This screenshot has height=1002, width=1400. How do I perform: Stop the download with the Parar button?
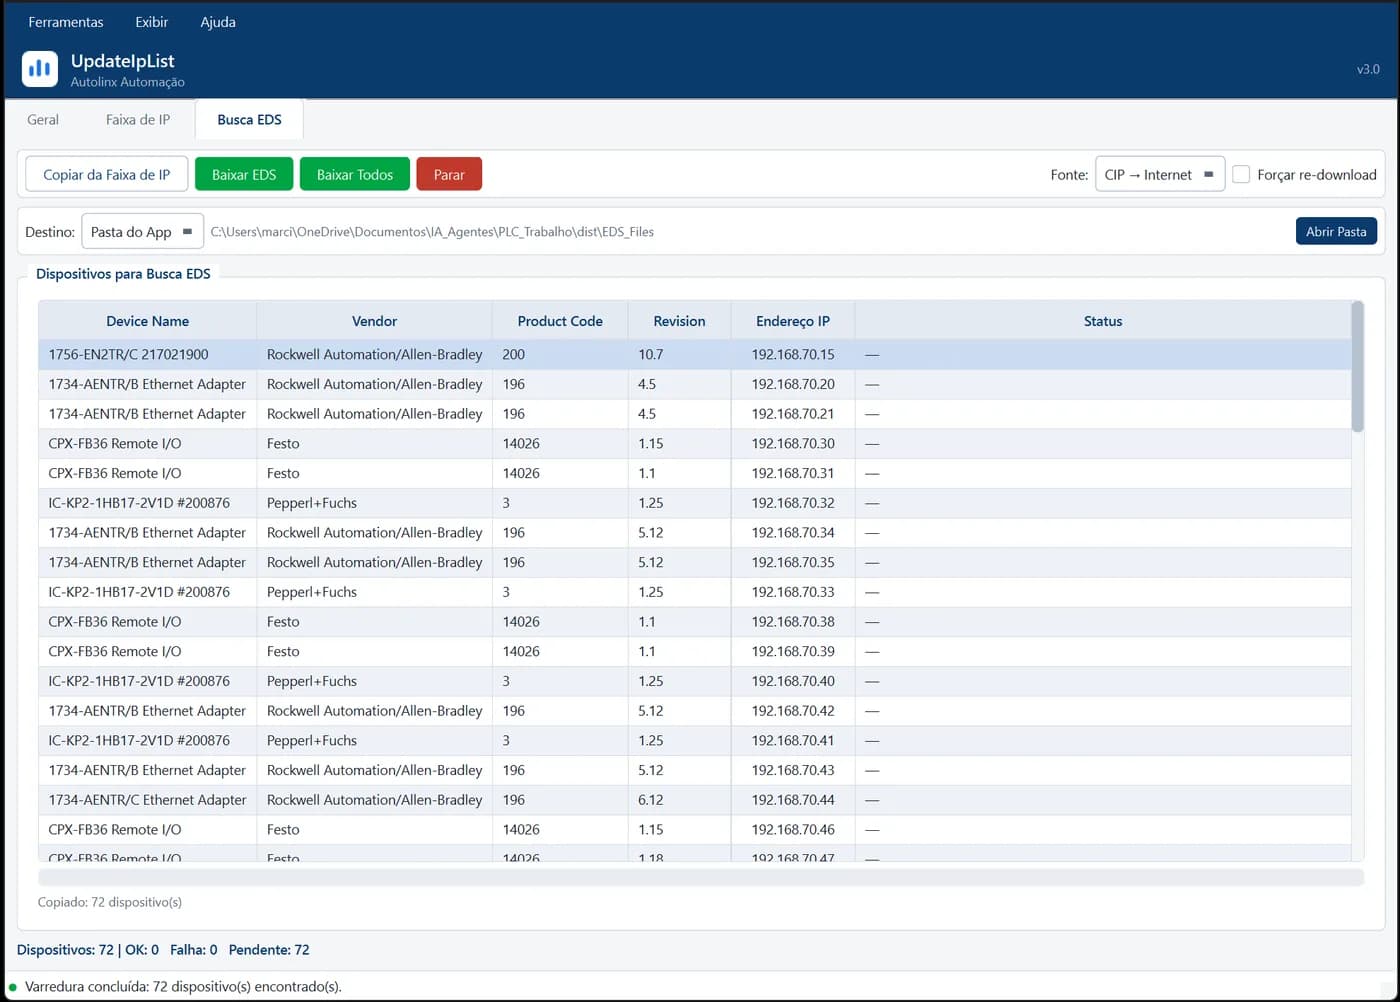[x=449, y=174]
